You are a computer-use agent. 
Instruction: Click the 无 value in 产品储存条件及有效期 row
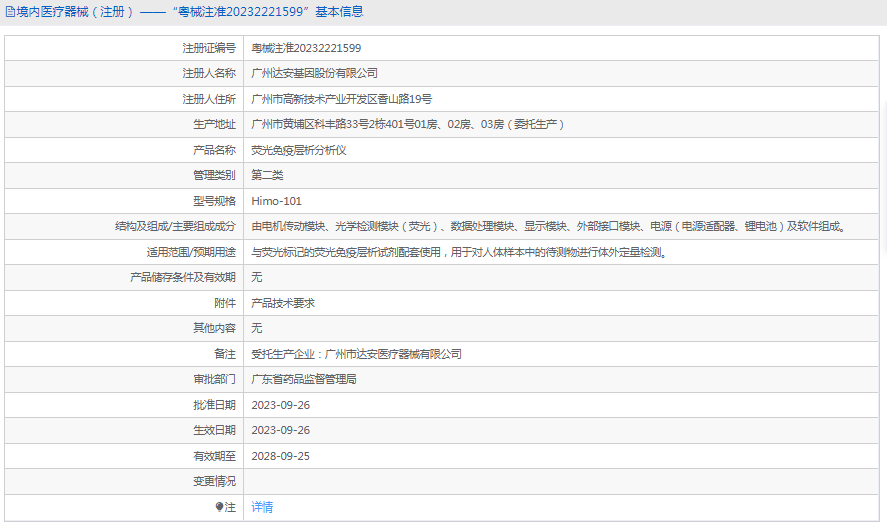[257, 277]
